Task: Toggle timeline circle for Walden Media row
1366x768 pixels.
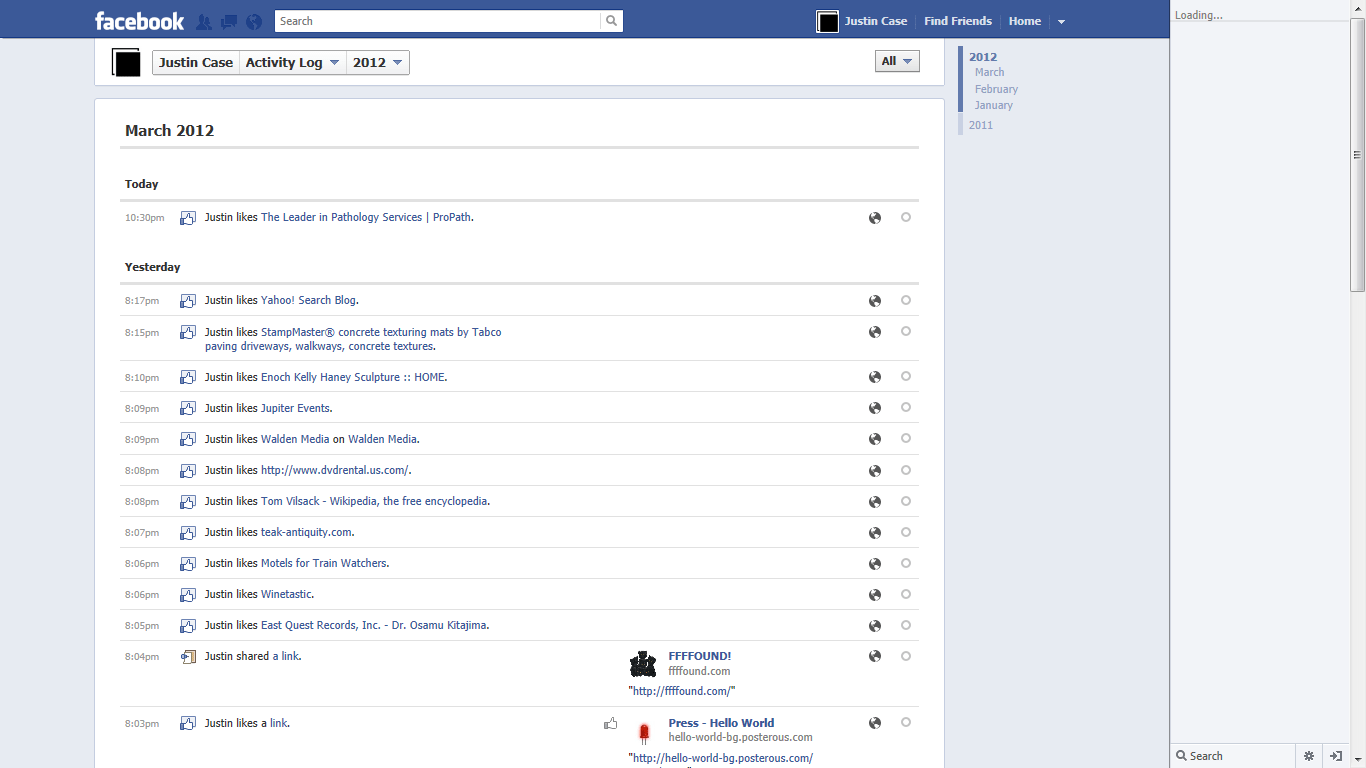Action: [x=906, y=438]
